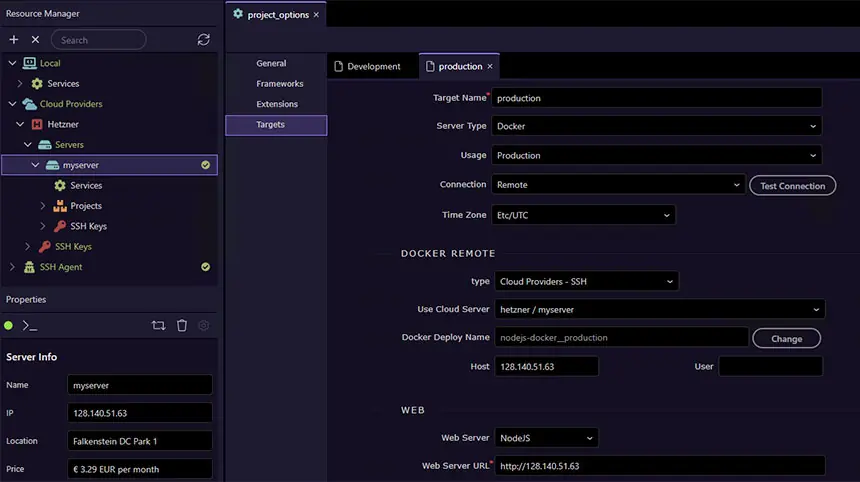This screenshot has width=860, height=482.
Task: Click the greyed gear icon in Properties
Action: (203, 325)
